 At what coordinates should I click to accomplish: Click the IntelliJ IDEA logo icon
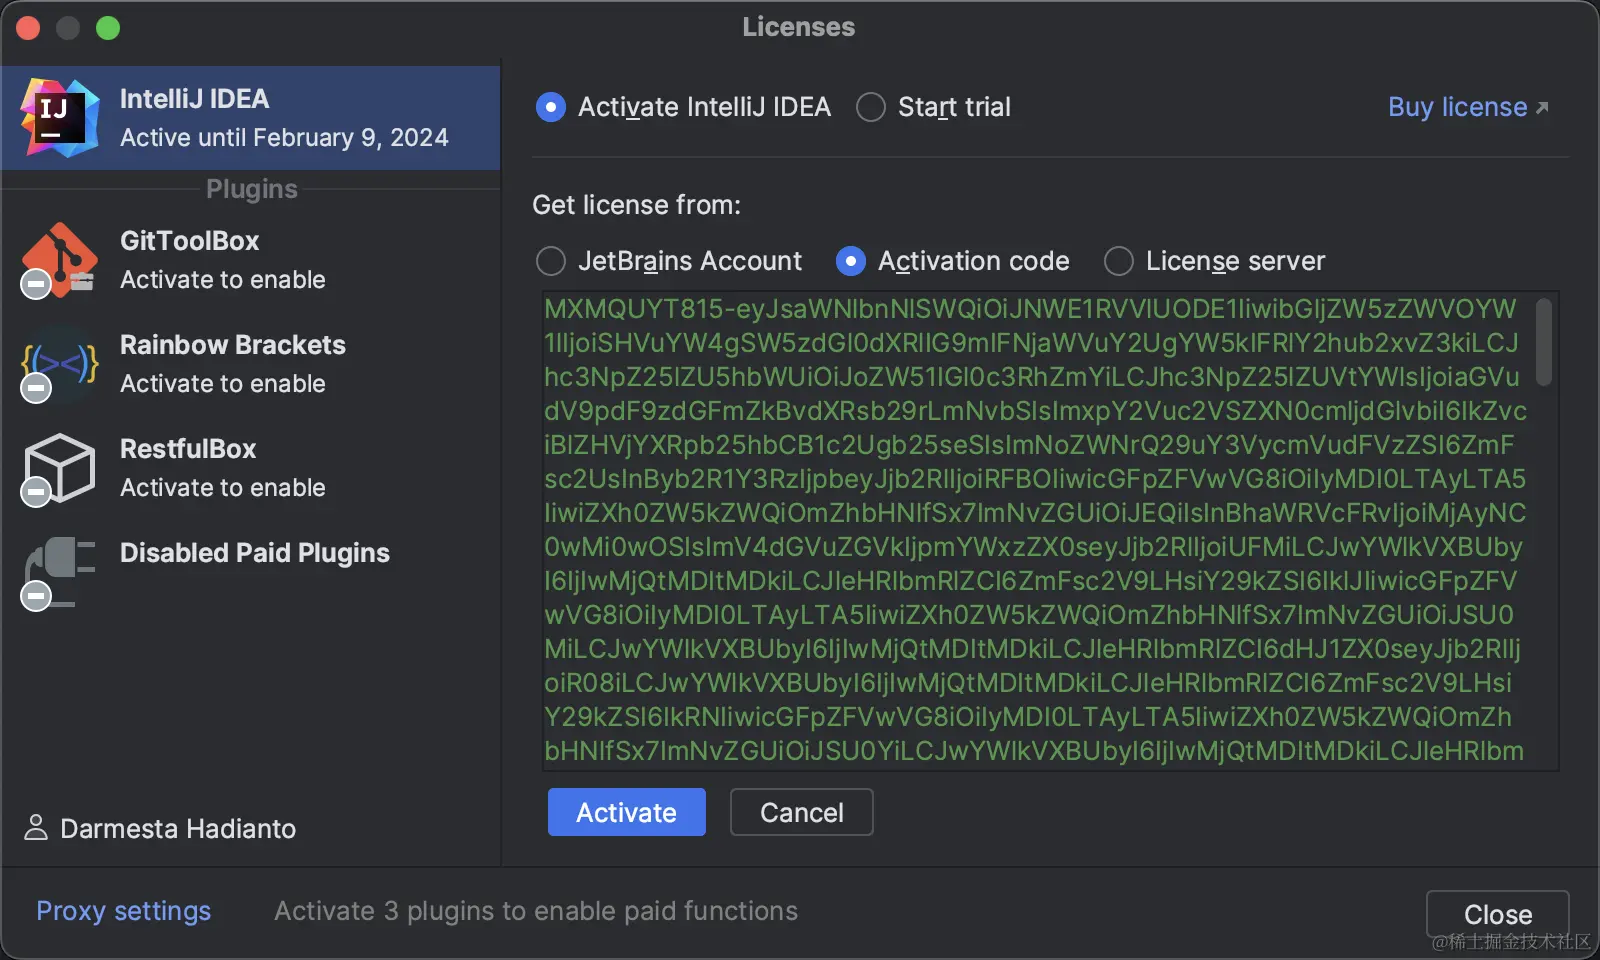(x=60, y=118)
